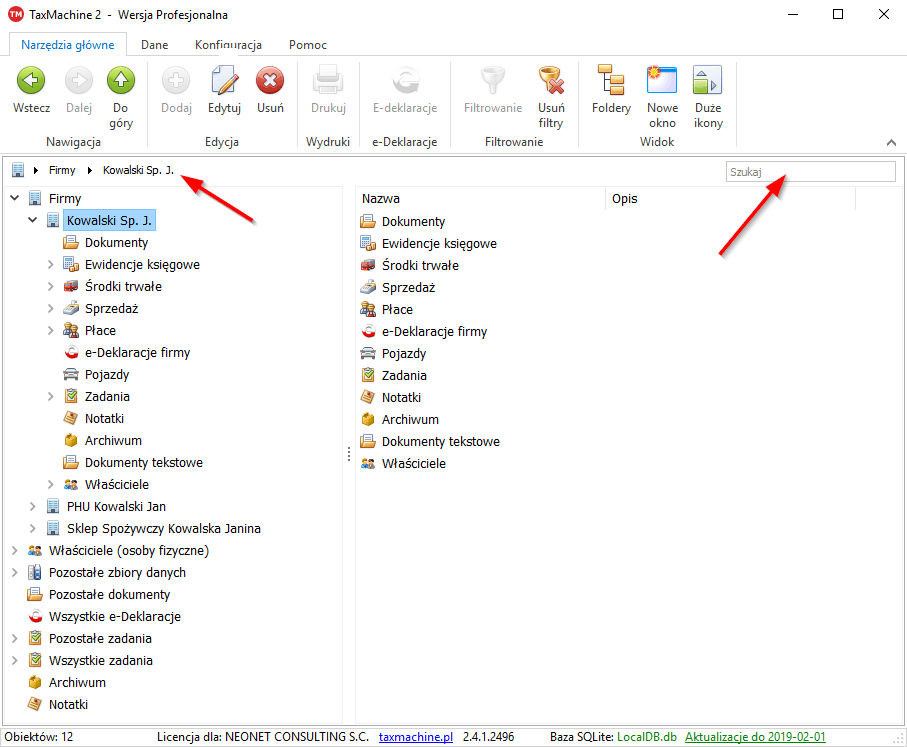Open the Dane ribbon tab
This screenshot has height=747, width=907.
click(x=154, y=45)
